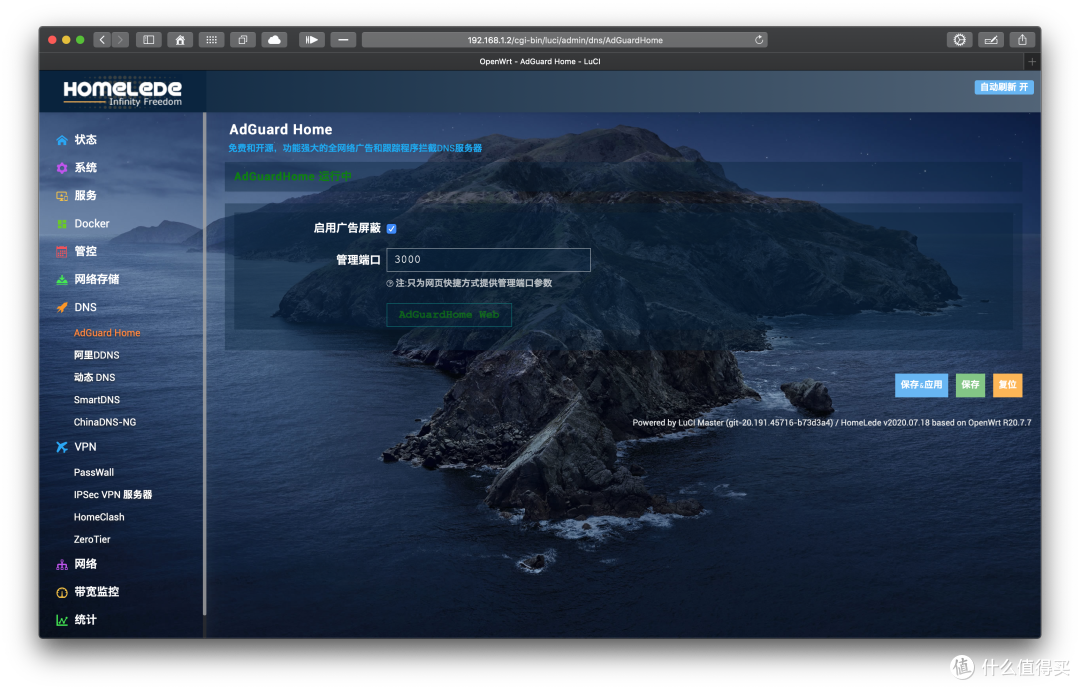Click the browser forward arrow button
1080x690 pixels.
coord(121,40)
